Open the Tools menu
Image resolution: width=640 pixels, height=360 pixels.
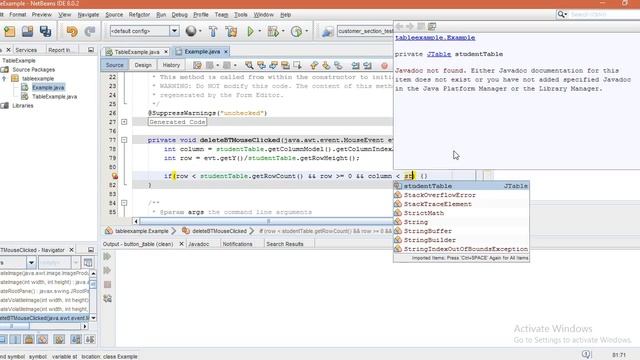240,15
